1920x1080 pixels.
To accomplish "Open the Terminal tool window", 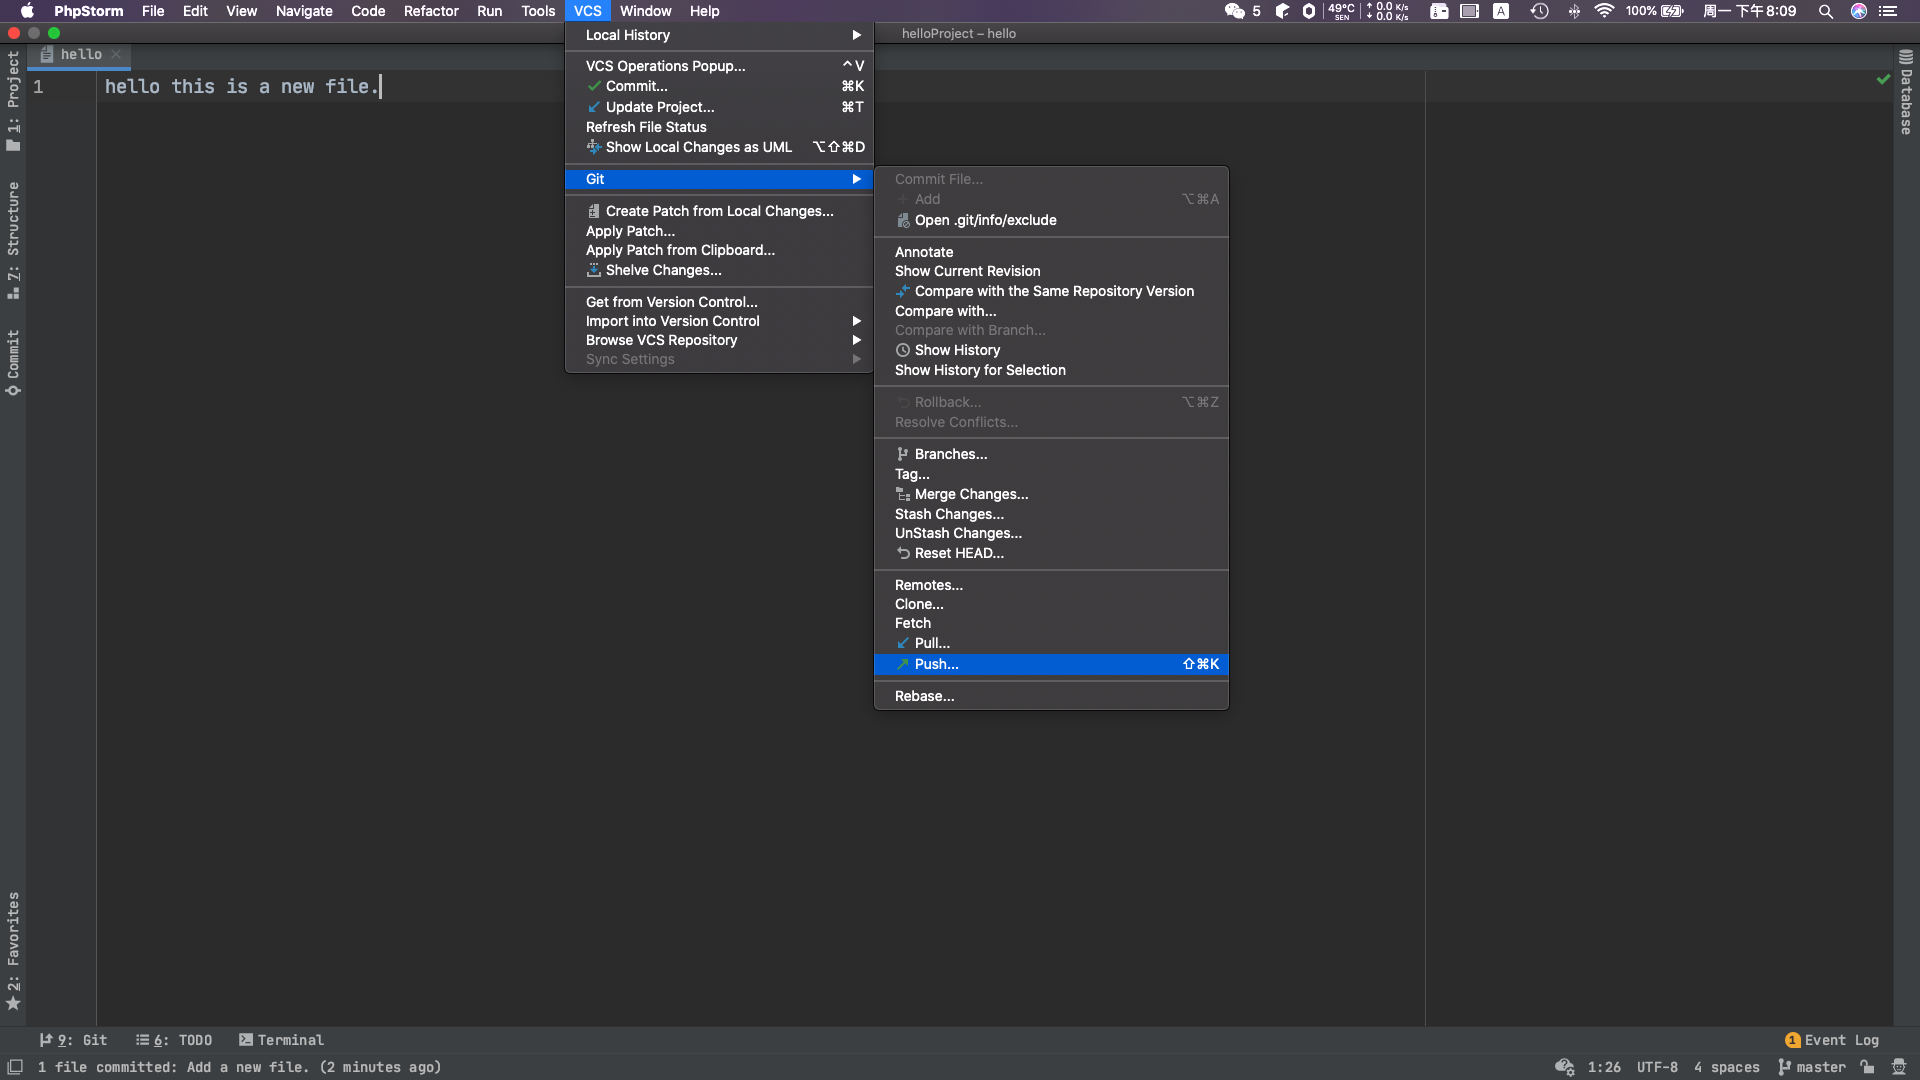I will click(281, 1040).
